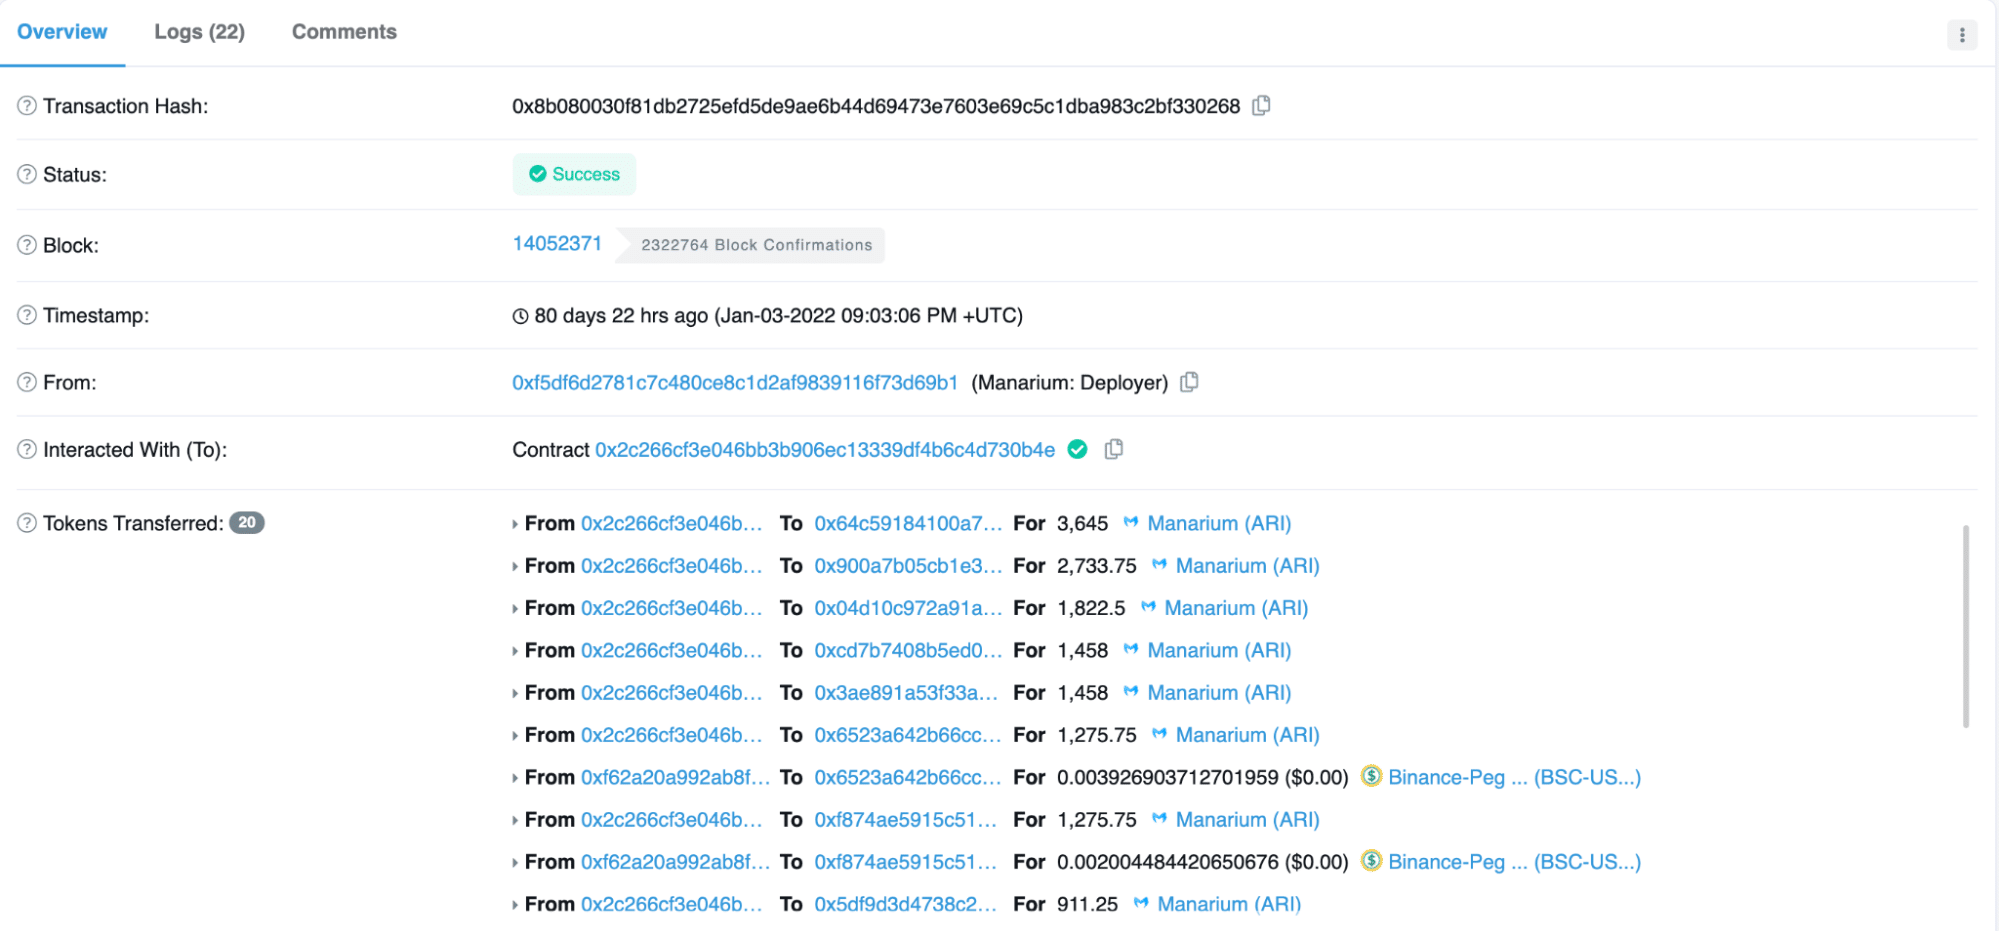The height and width of the screenshot is (932, 1999).
Task: Copy the contract address icon
Action: click(1113, 449)
